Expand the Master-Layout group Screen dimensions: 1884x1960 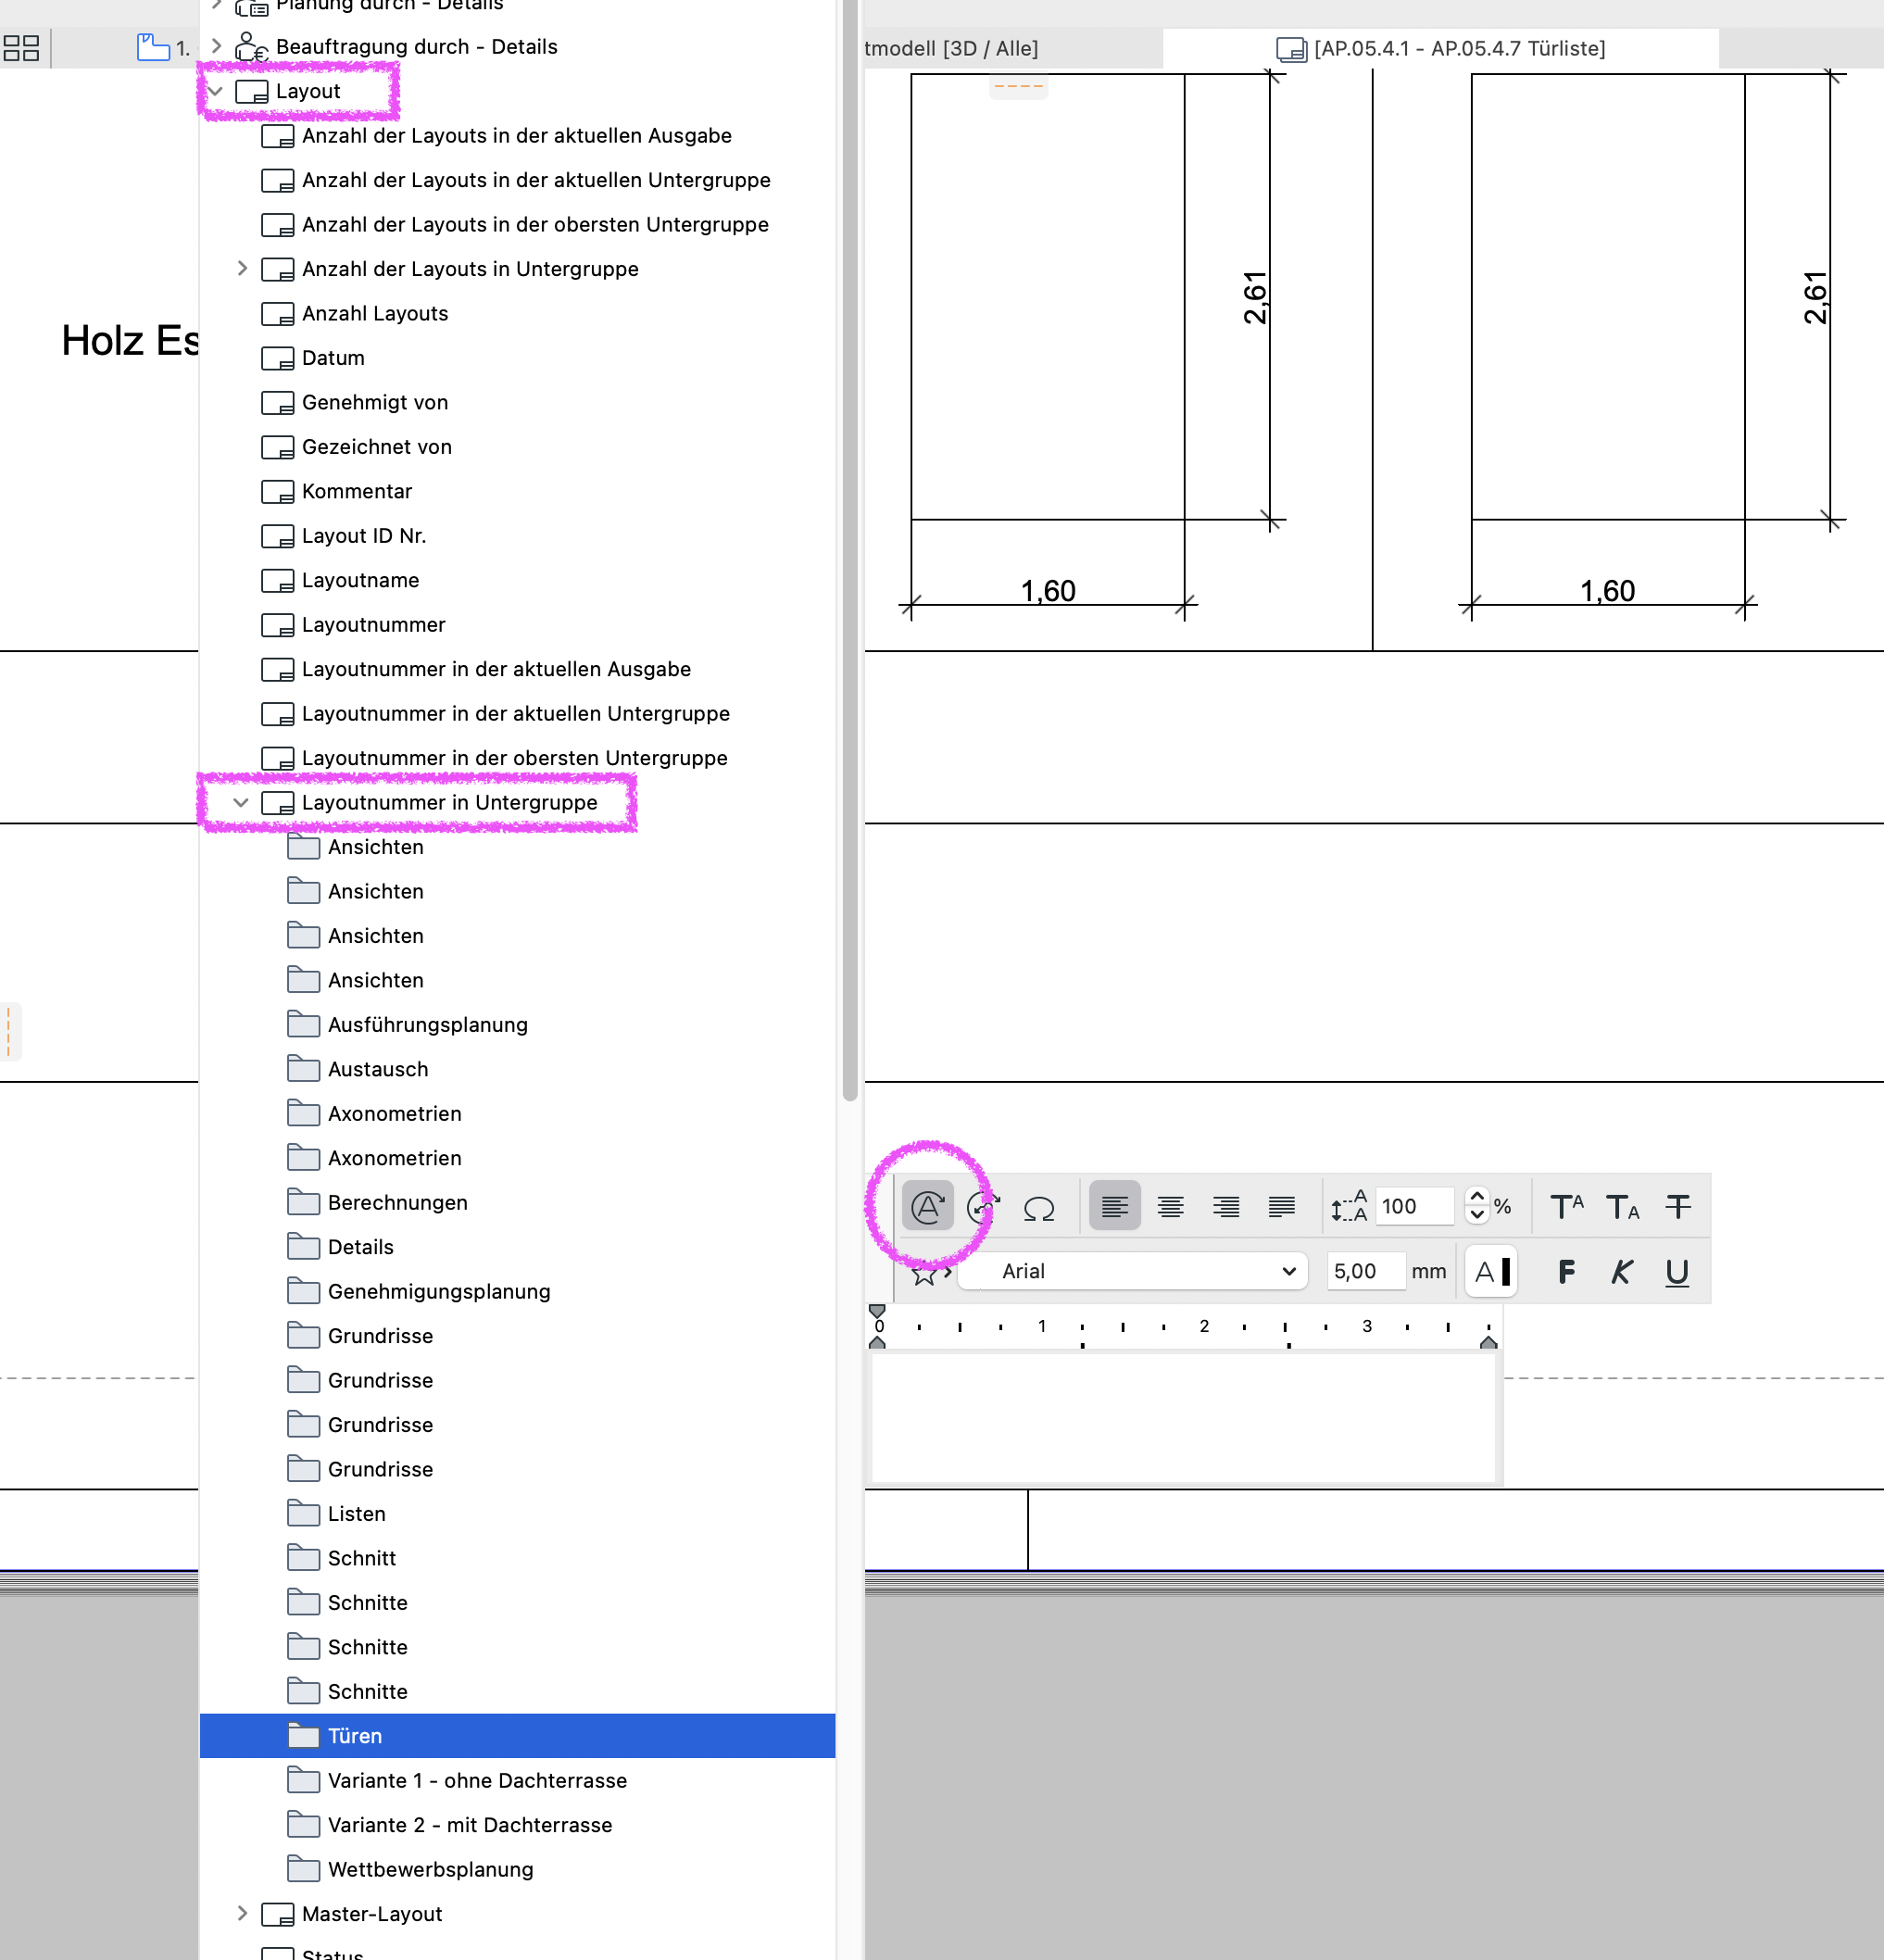click(x=242, y=1913)
